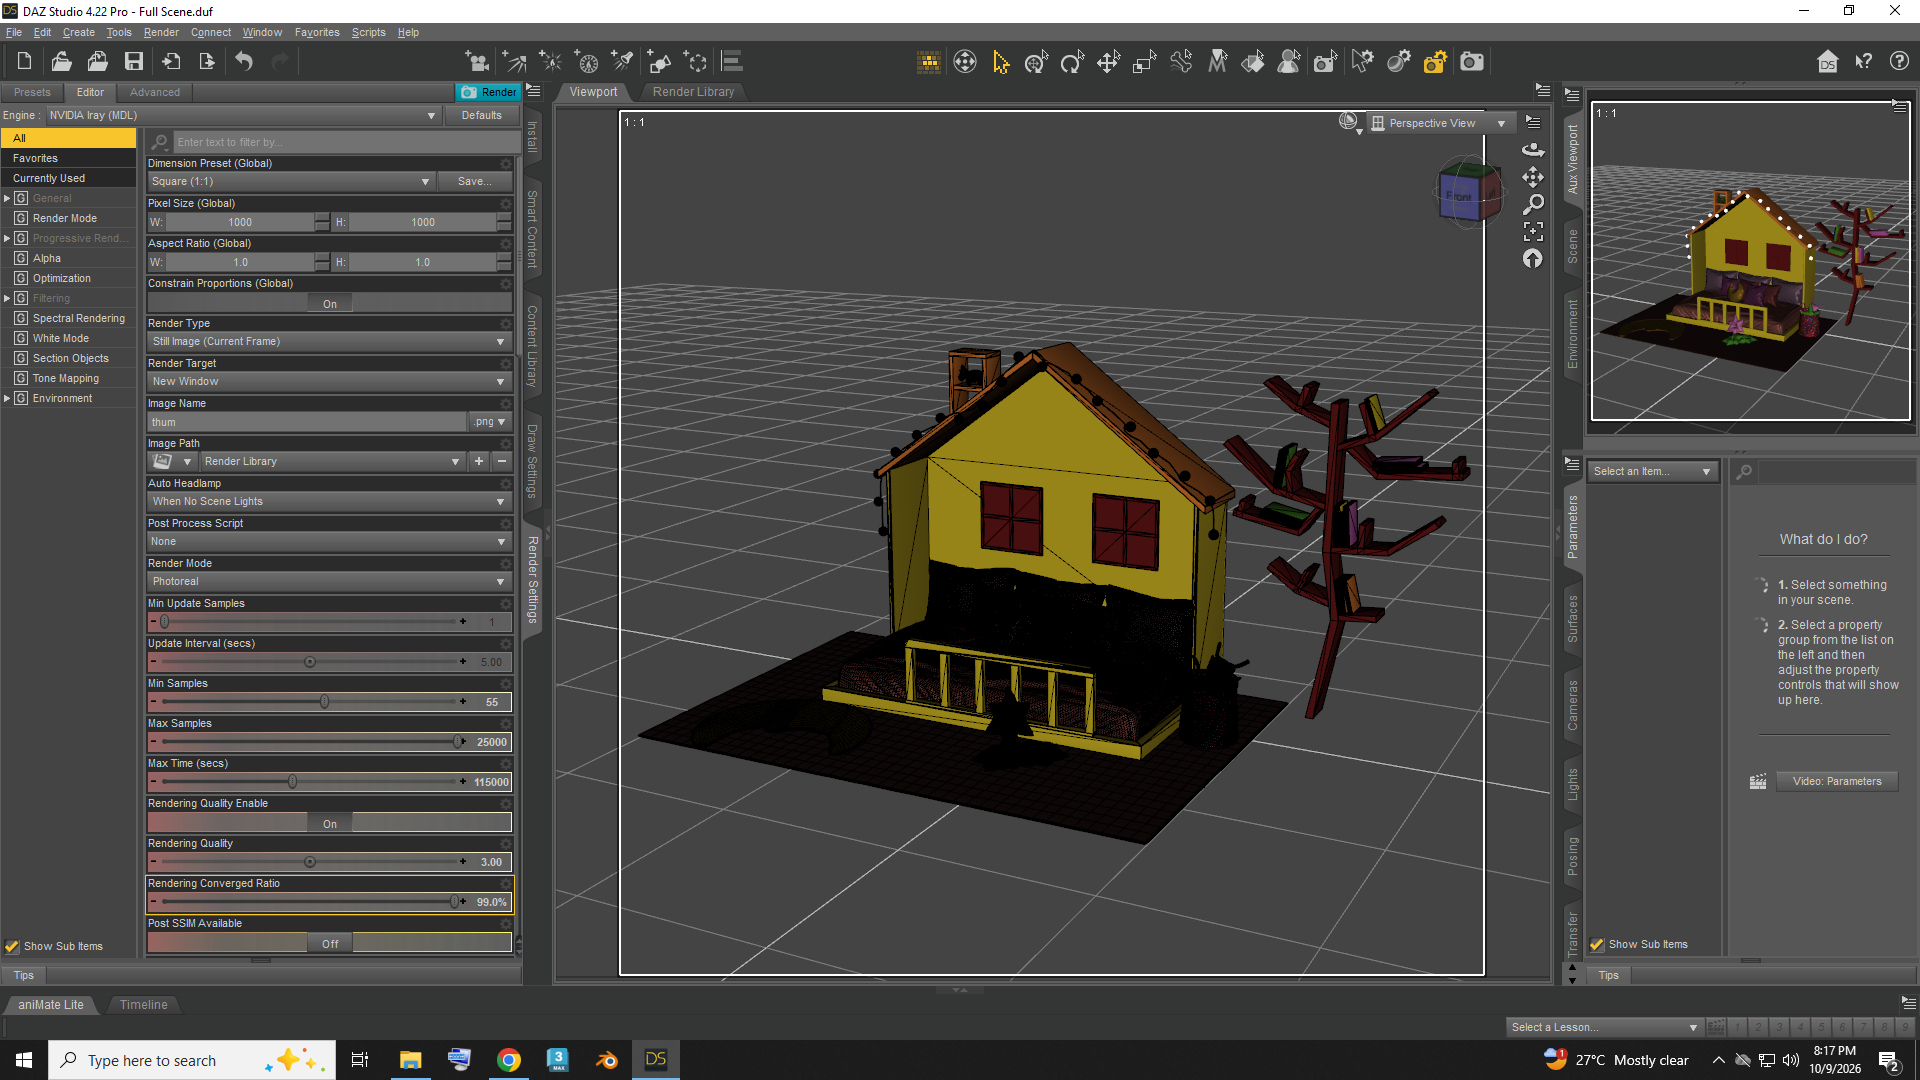The height and width of the screenshot is (1080, 1920).
Task: Click the Video: Parameters button
Action: 1837,782
